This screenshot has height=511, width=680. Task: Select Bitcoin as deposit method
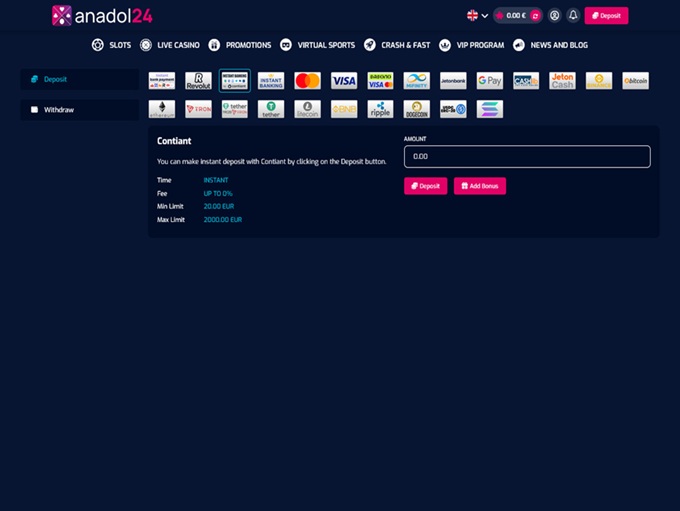(635, 81)
